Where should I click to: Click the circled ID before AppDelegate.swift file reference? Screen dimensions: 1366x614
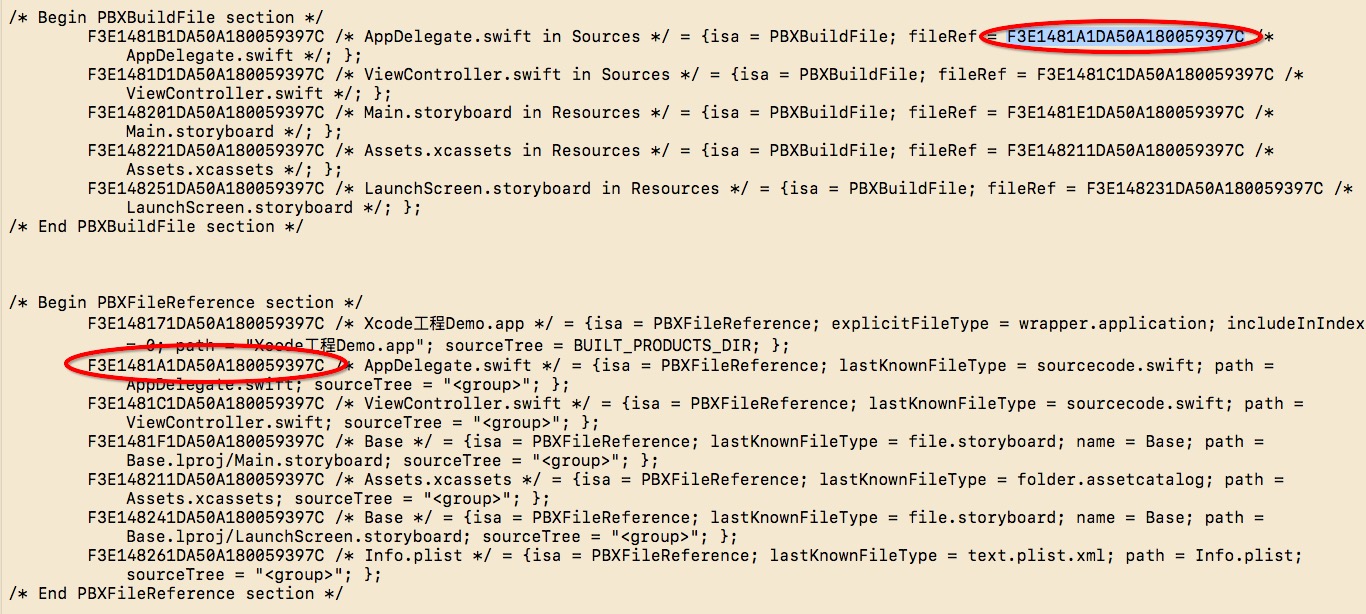click(x=205, y=365)
